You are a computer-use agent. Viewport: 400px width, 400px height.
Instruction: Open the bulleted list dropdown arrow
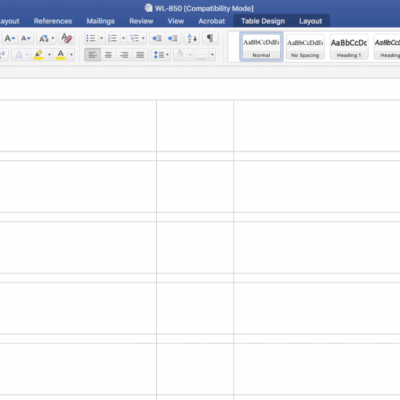[102, 38]
